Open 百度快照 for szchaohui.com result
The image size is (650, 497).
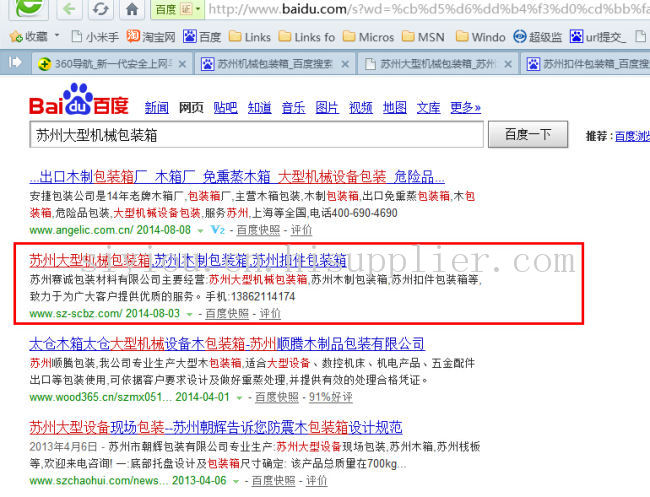tap(274, 481)
